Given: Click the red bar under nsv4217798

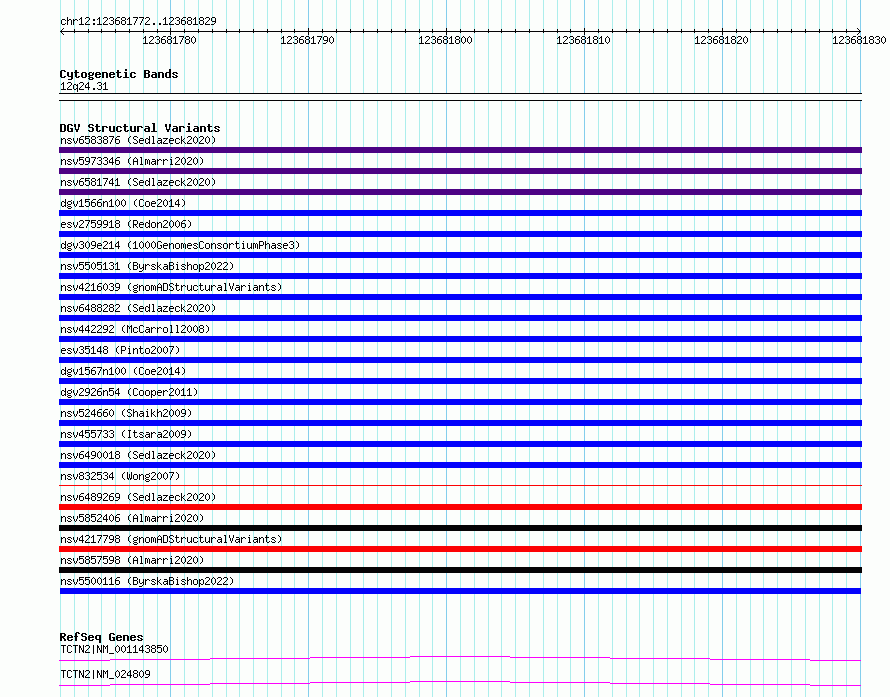Looking at the screenshot, I should pyautogui.click(x=460, y=549).
